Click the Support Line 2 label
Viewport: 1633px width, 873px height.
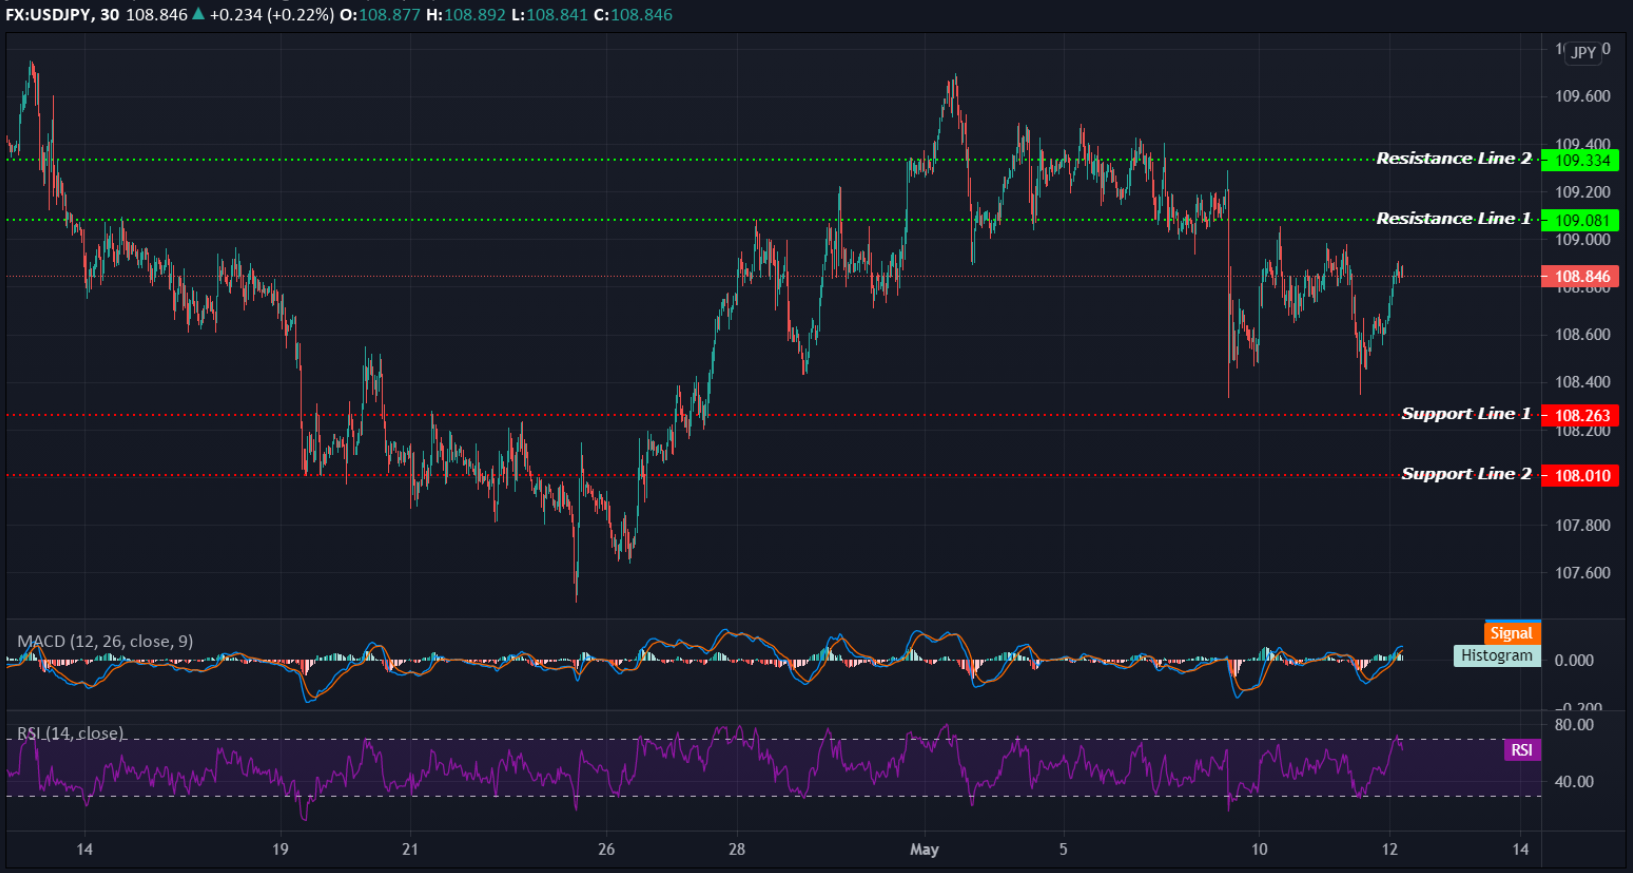1466,473
